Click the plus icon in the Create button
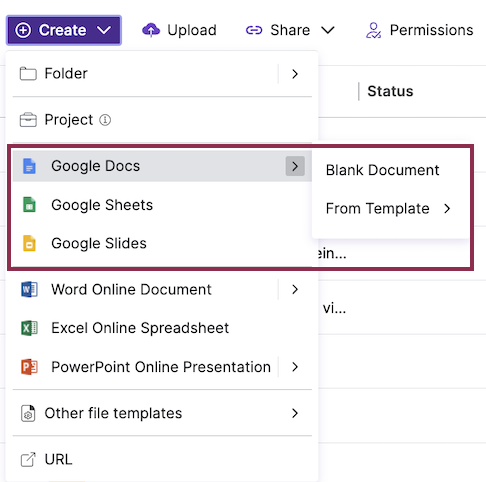486x482 pixels. [x=23, y=30]
